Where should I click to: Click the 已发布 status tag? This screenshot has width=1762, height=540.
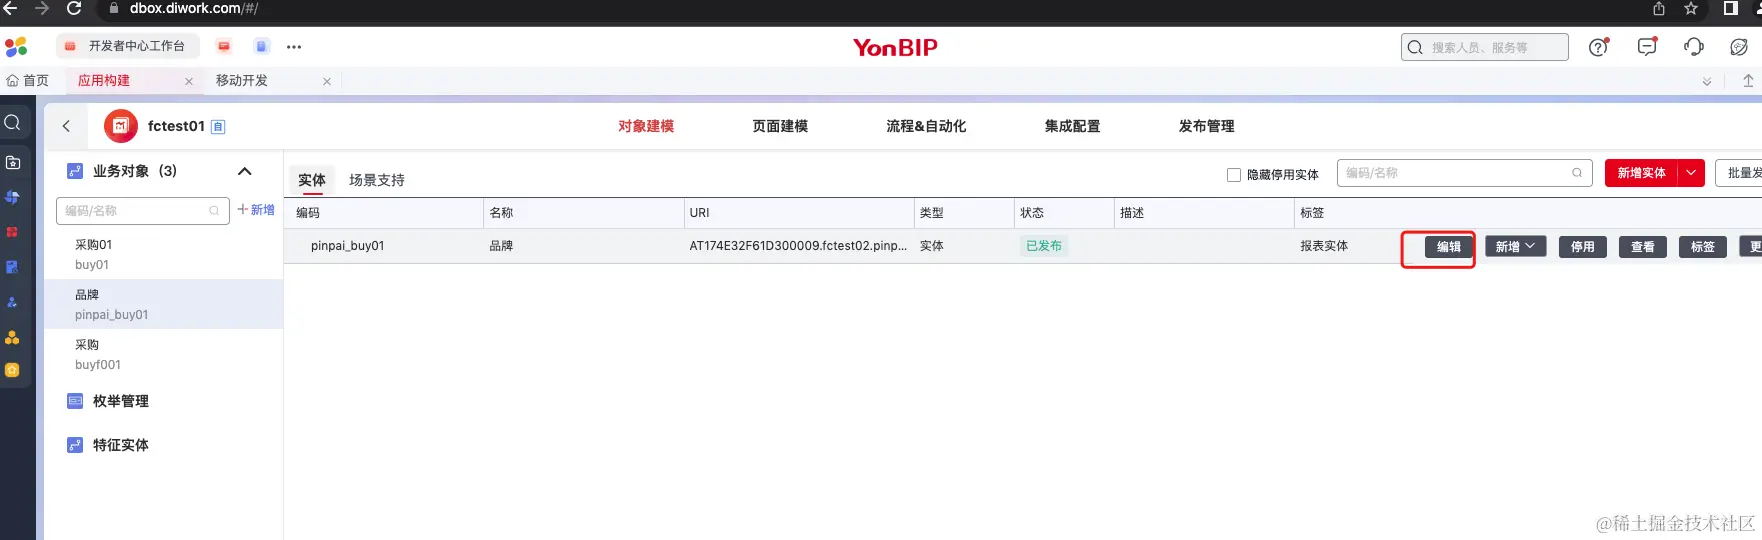point(1044,246)
